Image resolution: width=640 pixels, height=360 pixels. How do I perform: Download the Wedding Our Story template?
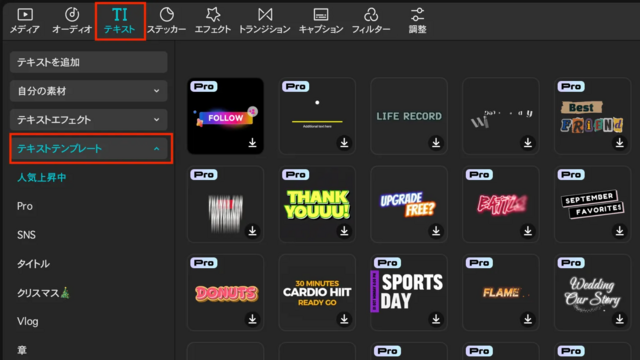click(x=620, y=319)
